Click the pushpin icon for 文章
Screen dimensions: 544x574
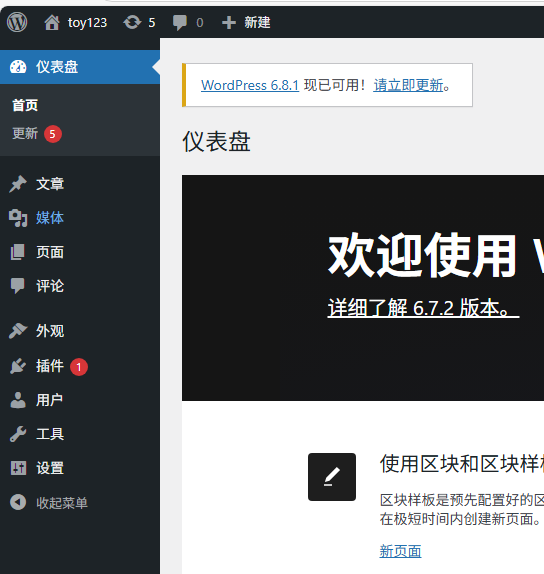tap(18, 184)
